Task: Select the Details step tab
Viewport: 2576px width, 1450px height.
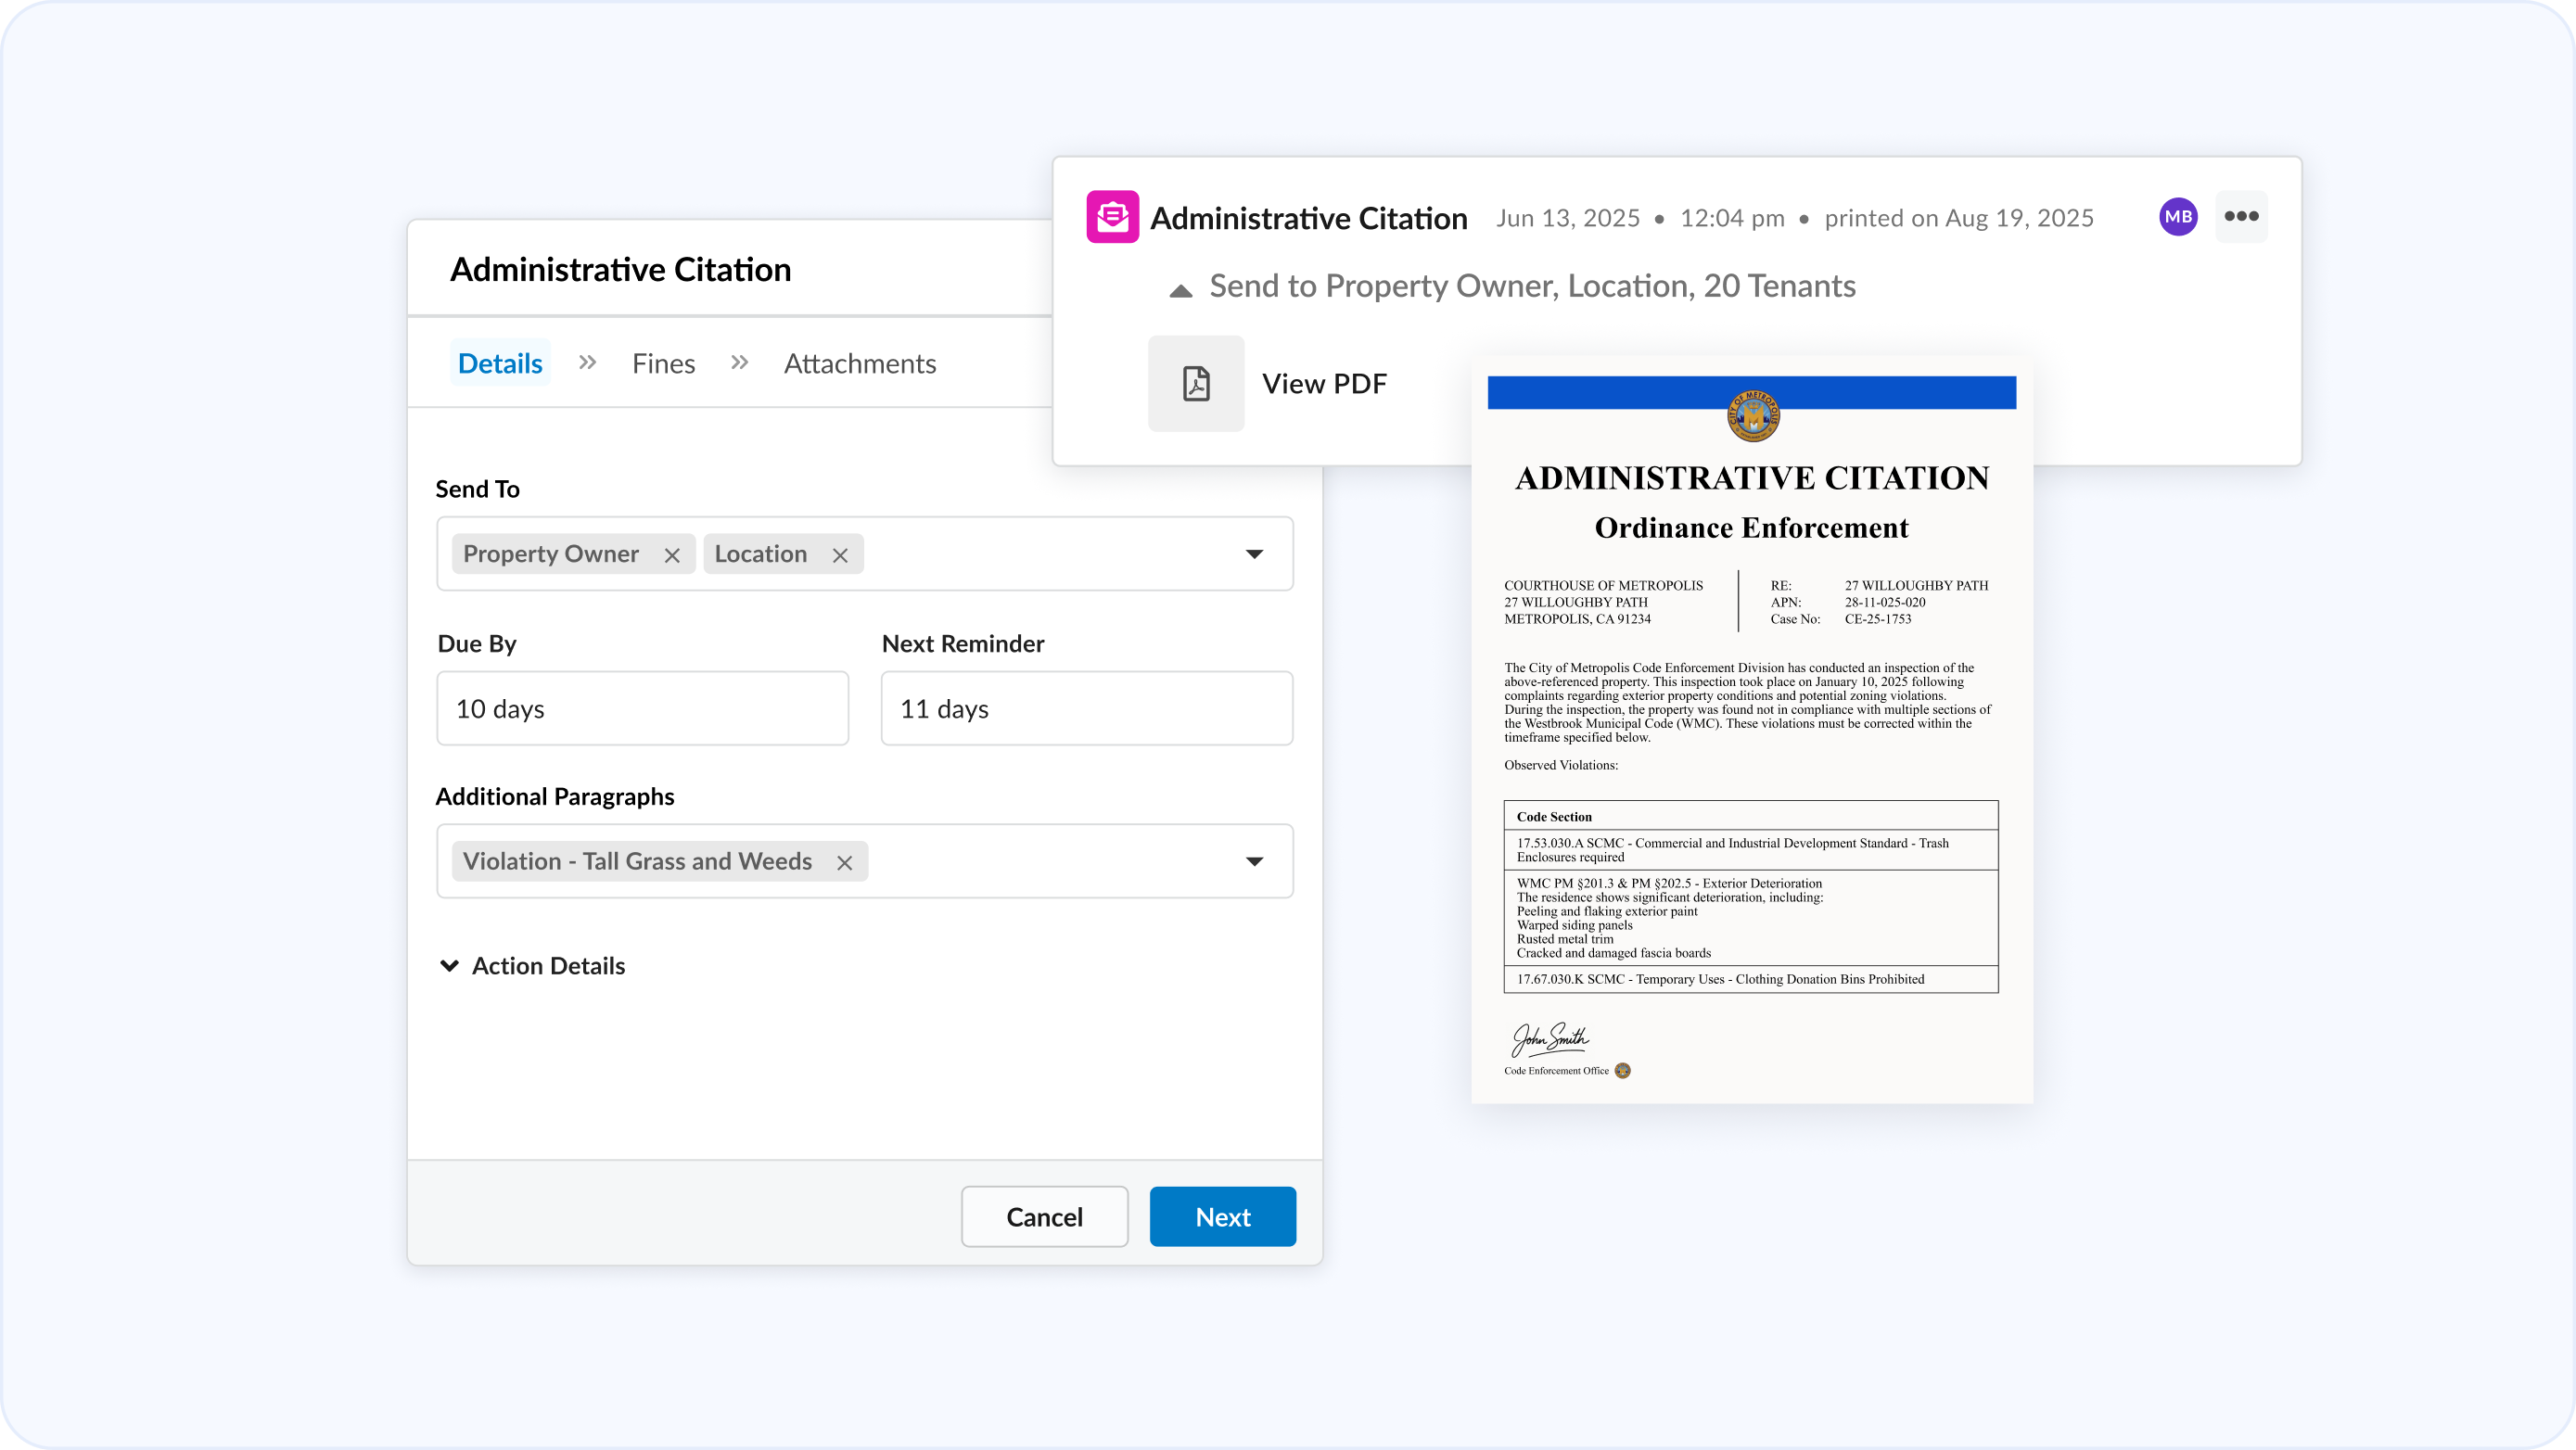Action: click(x=500, y=364)
